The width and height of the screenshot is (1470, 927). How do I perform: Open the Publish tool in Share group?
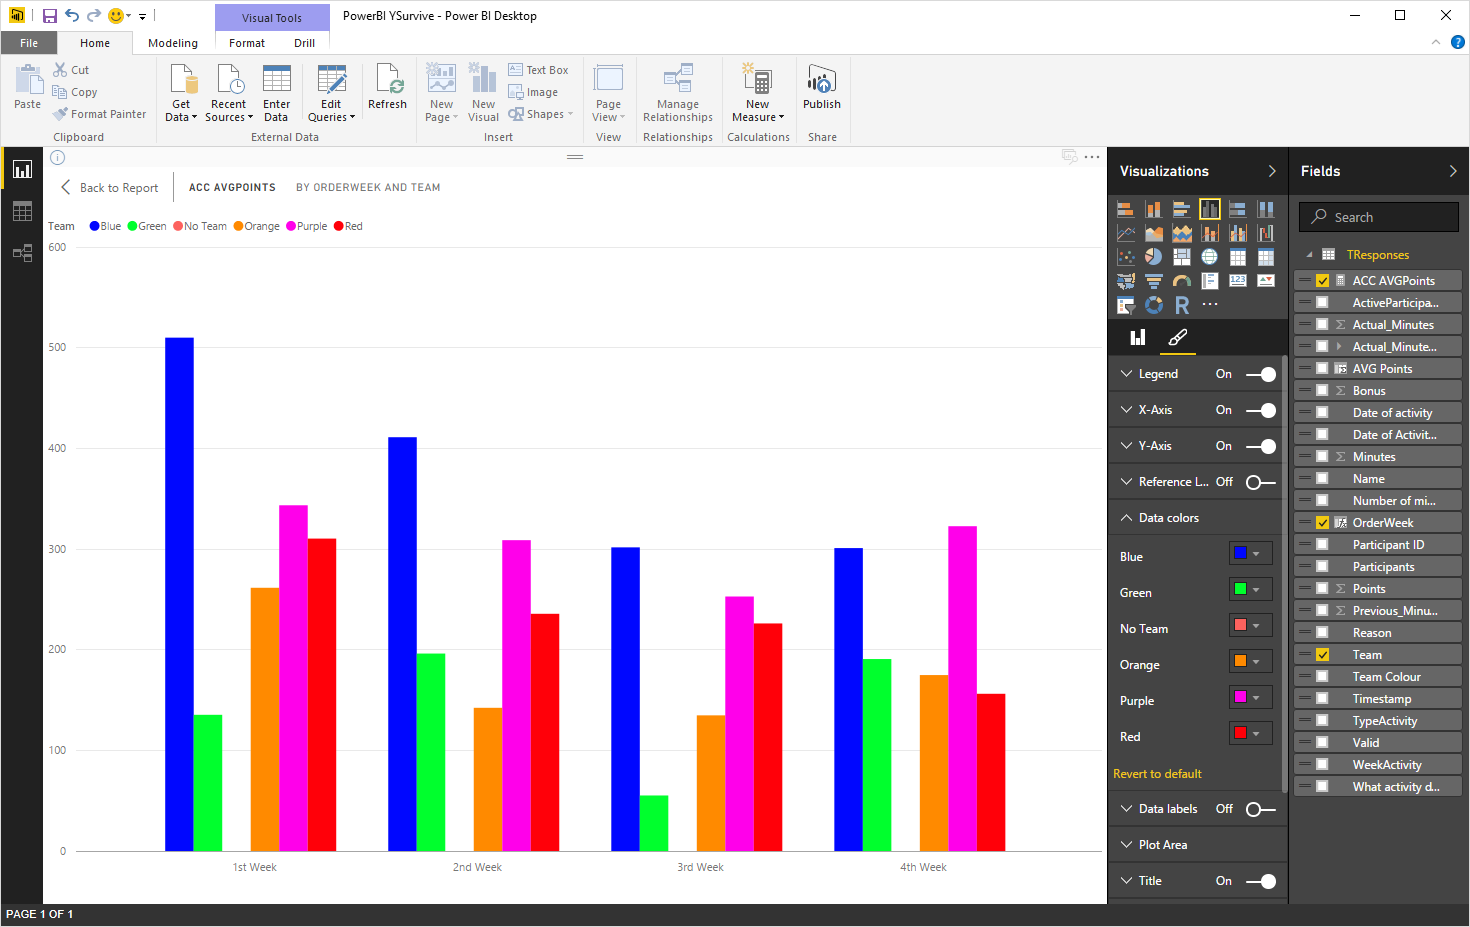[x=821, y=90]
